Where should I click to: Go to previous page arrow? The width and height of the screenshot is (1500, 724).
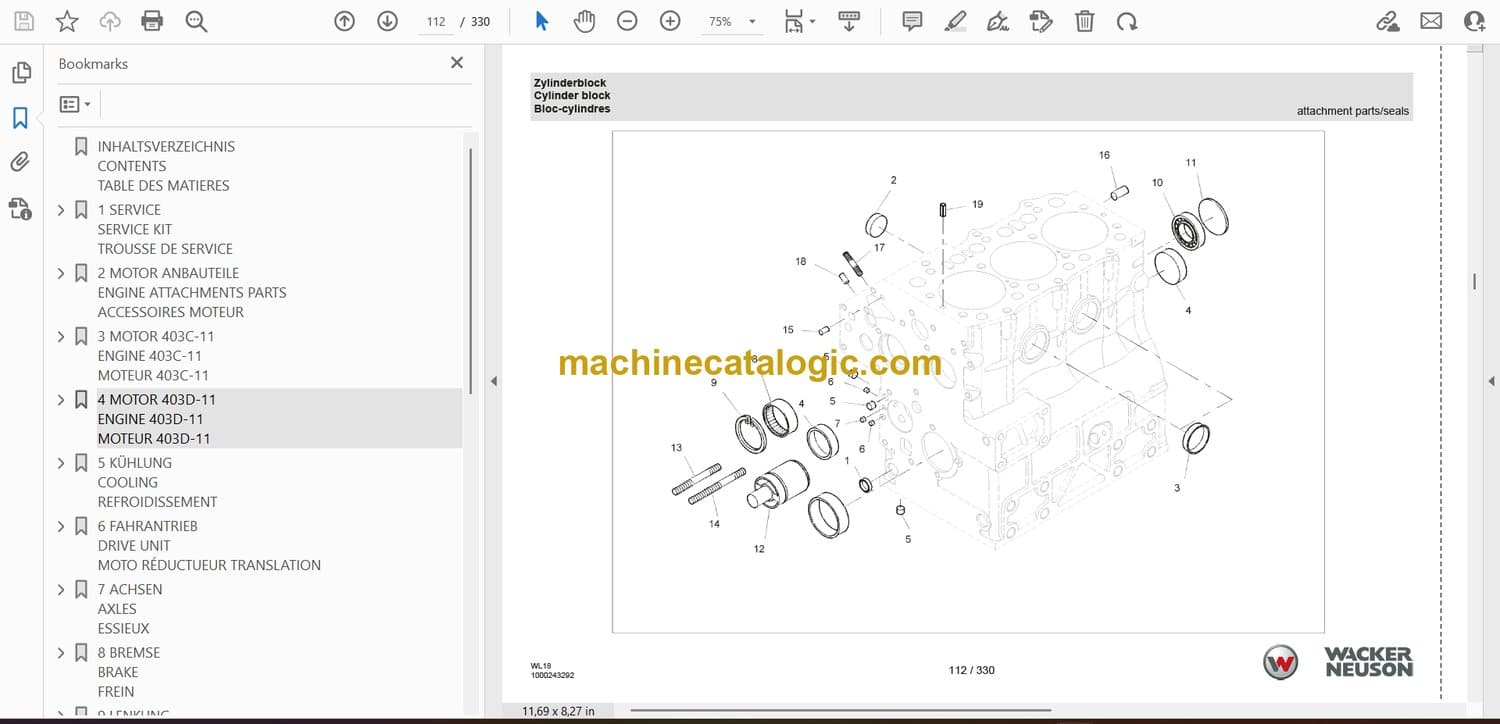345,21
